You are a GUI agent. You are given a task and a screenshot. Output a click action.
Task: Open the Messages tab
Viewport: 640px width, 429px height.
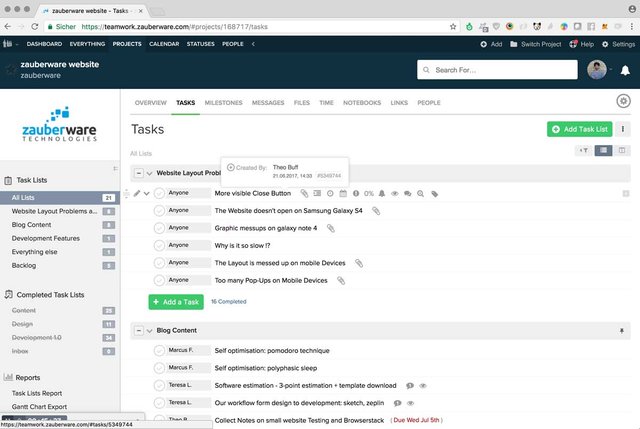tap(268, 103)
